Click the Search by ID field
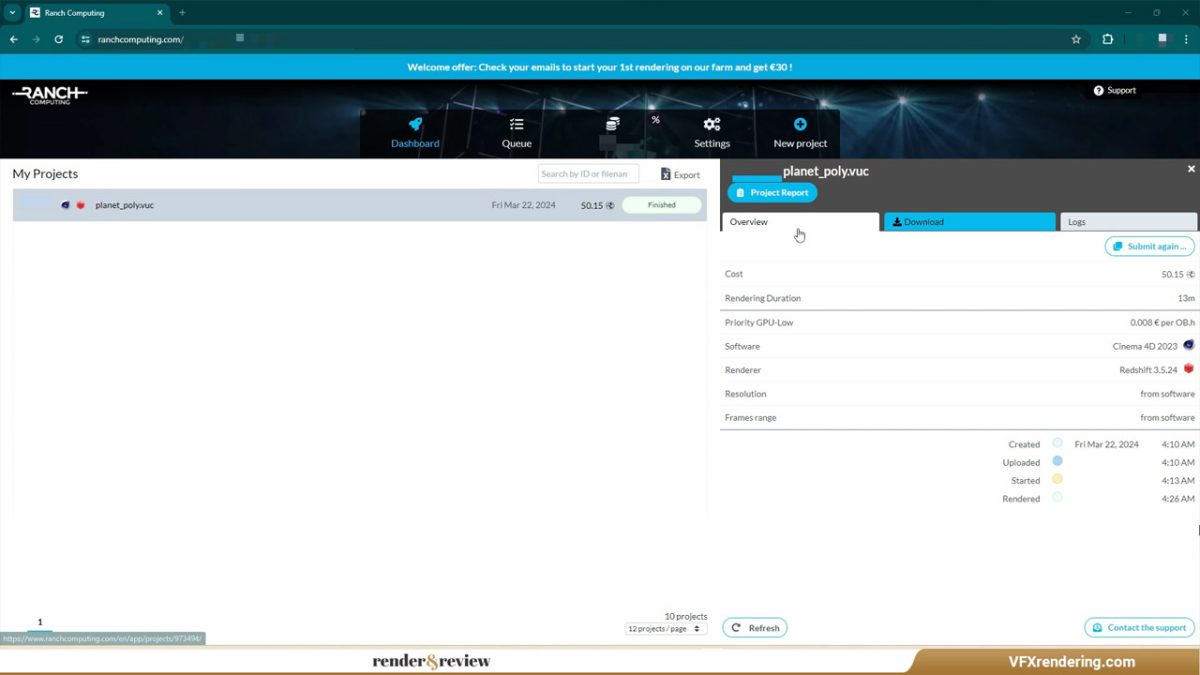This screenshot has height=675, width=1200. tap(588, 174)
